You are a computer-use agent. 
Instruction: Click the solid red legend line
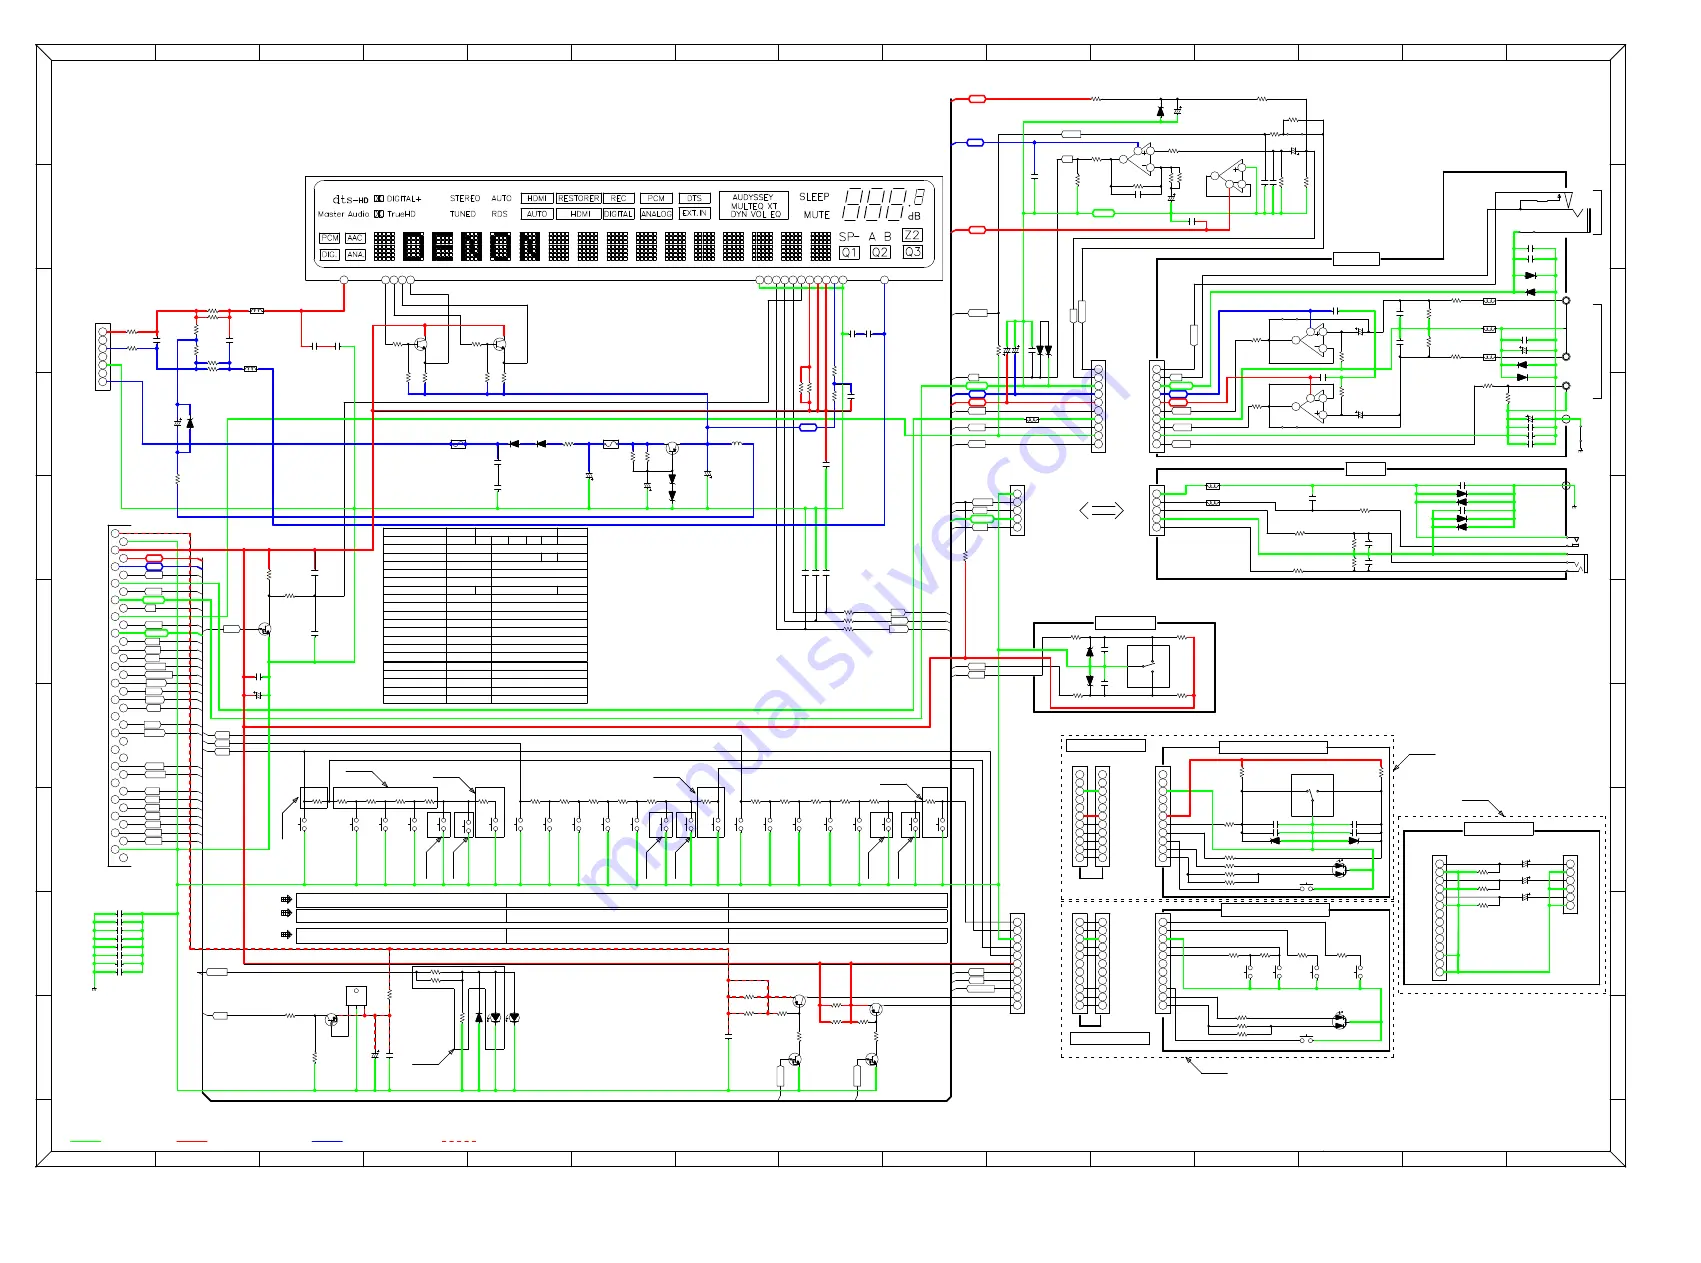pos(191,1140)
